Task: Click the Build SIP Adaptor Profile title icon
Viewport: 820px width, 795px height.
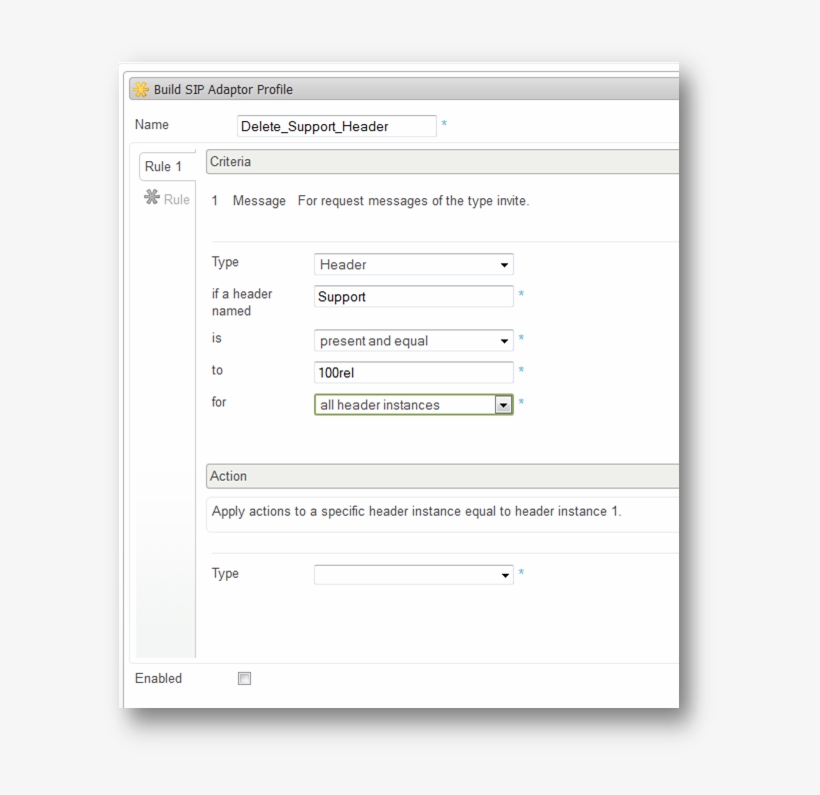Action: 142,90
